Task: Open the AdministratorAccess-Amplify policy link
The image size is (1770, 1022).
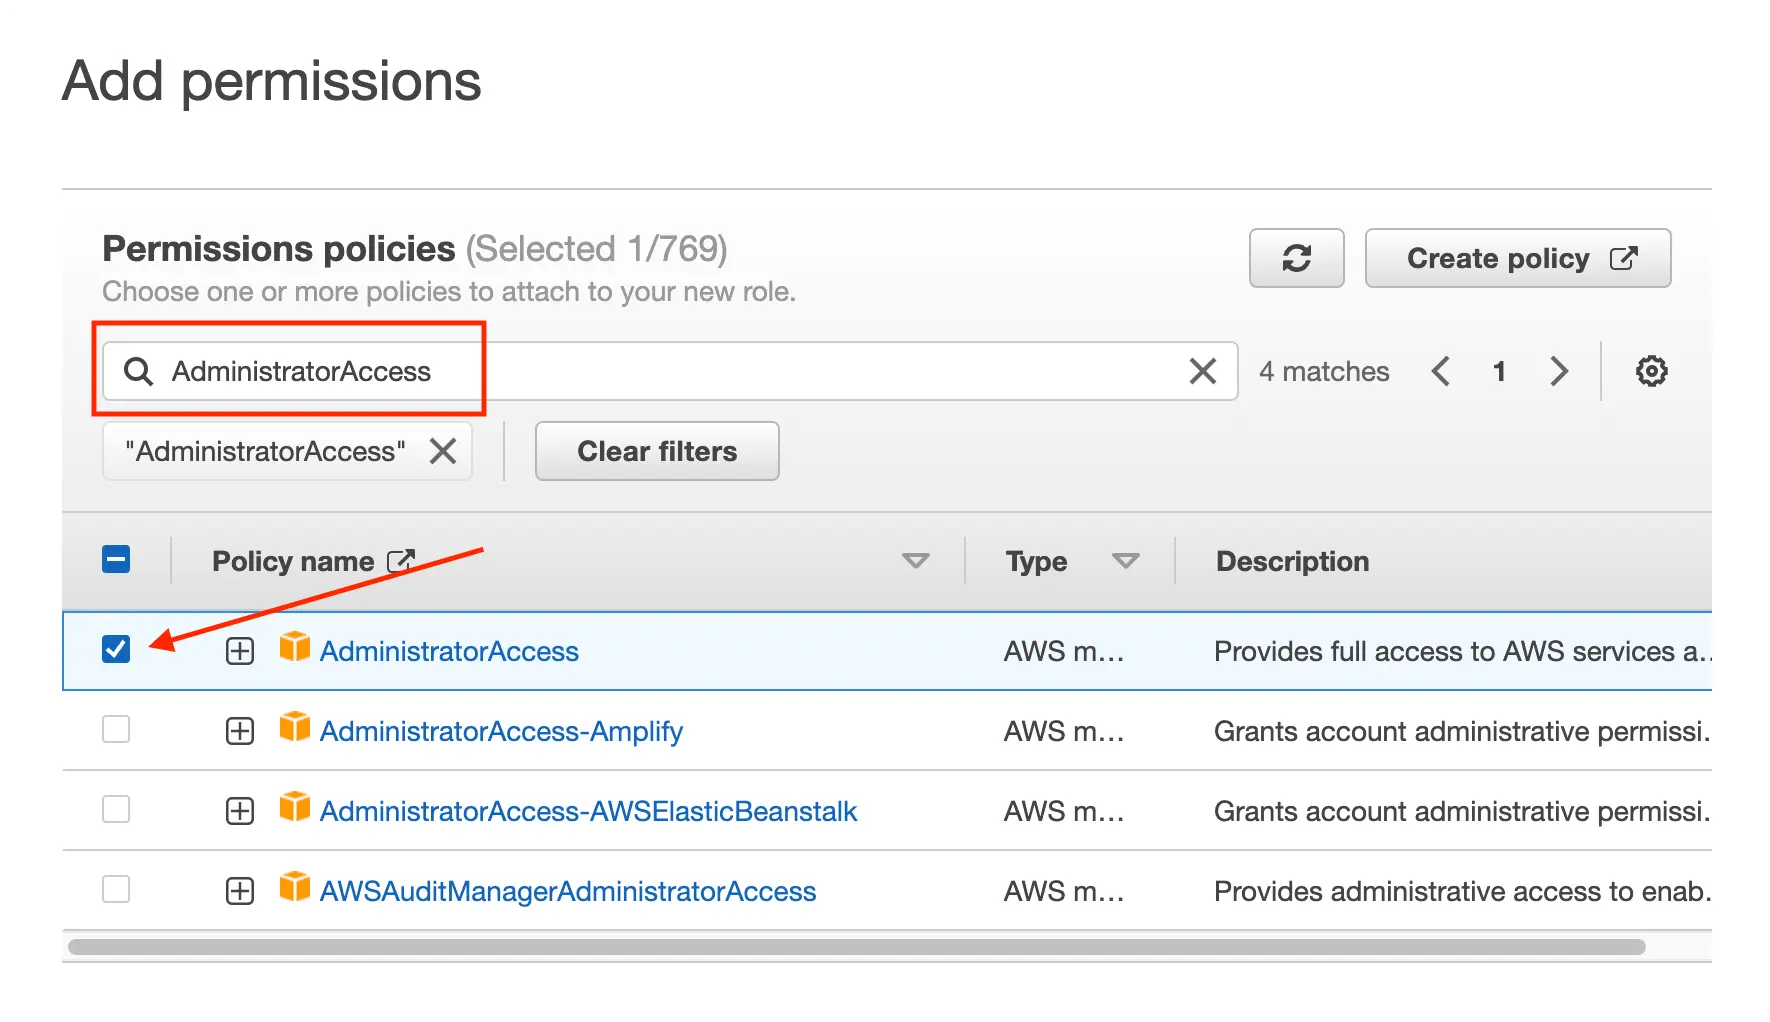Action: pos(501,731)
